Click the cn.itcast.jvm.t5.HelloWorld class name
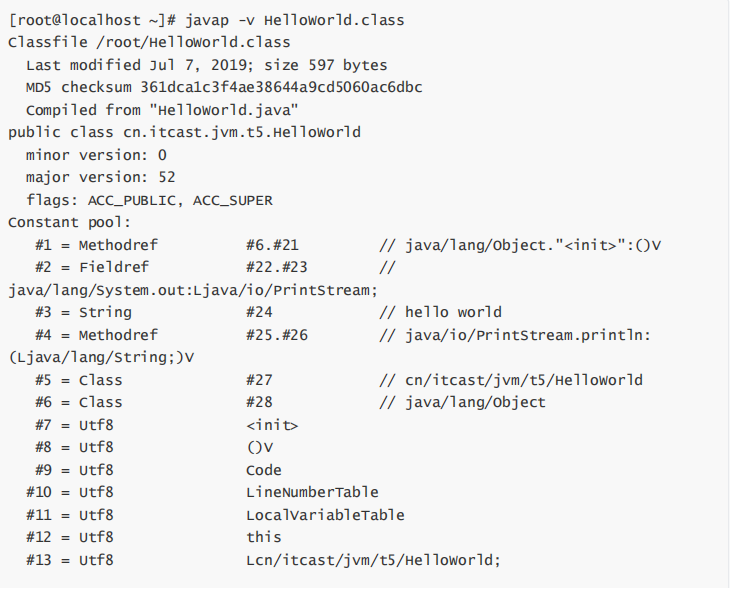Viewport: 730px width, 591px height. pyautogui.click(x=242, y=133)
